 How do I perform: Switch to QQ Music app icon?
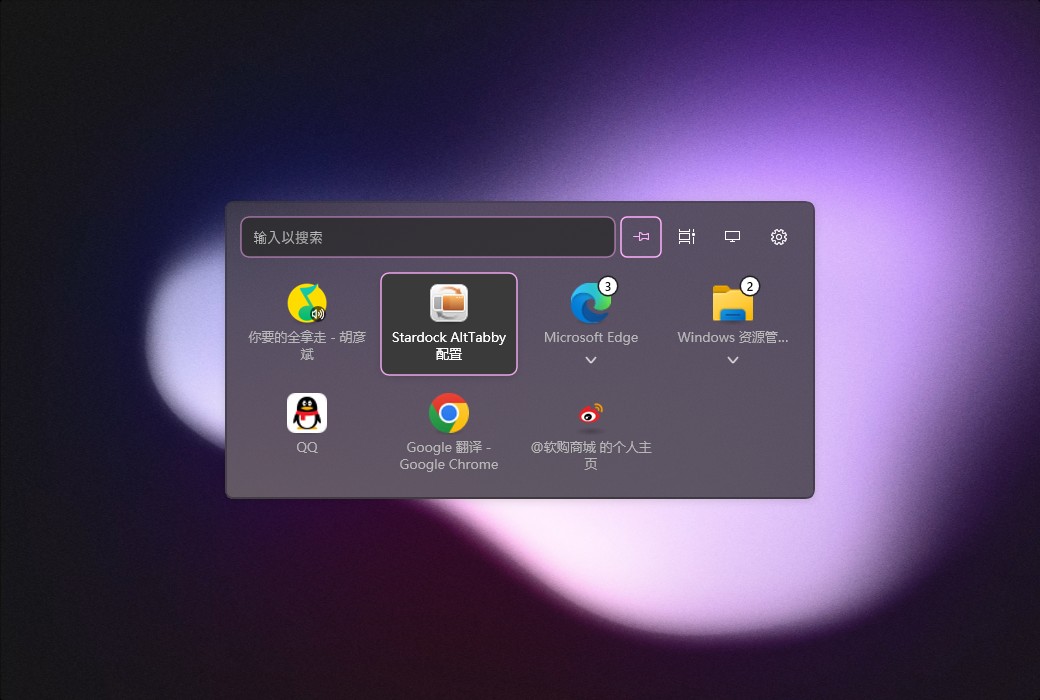[x=307, y=303]
